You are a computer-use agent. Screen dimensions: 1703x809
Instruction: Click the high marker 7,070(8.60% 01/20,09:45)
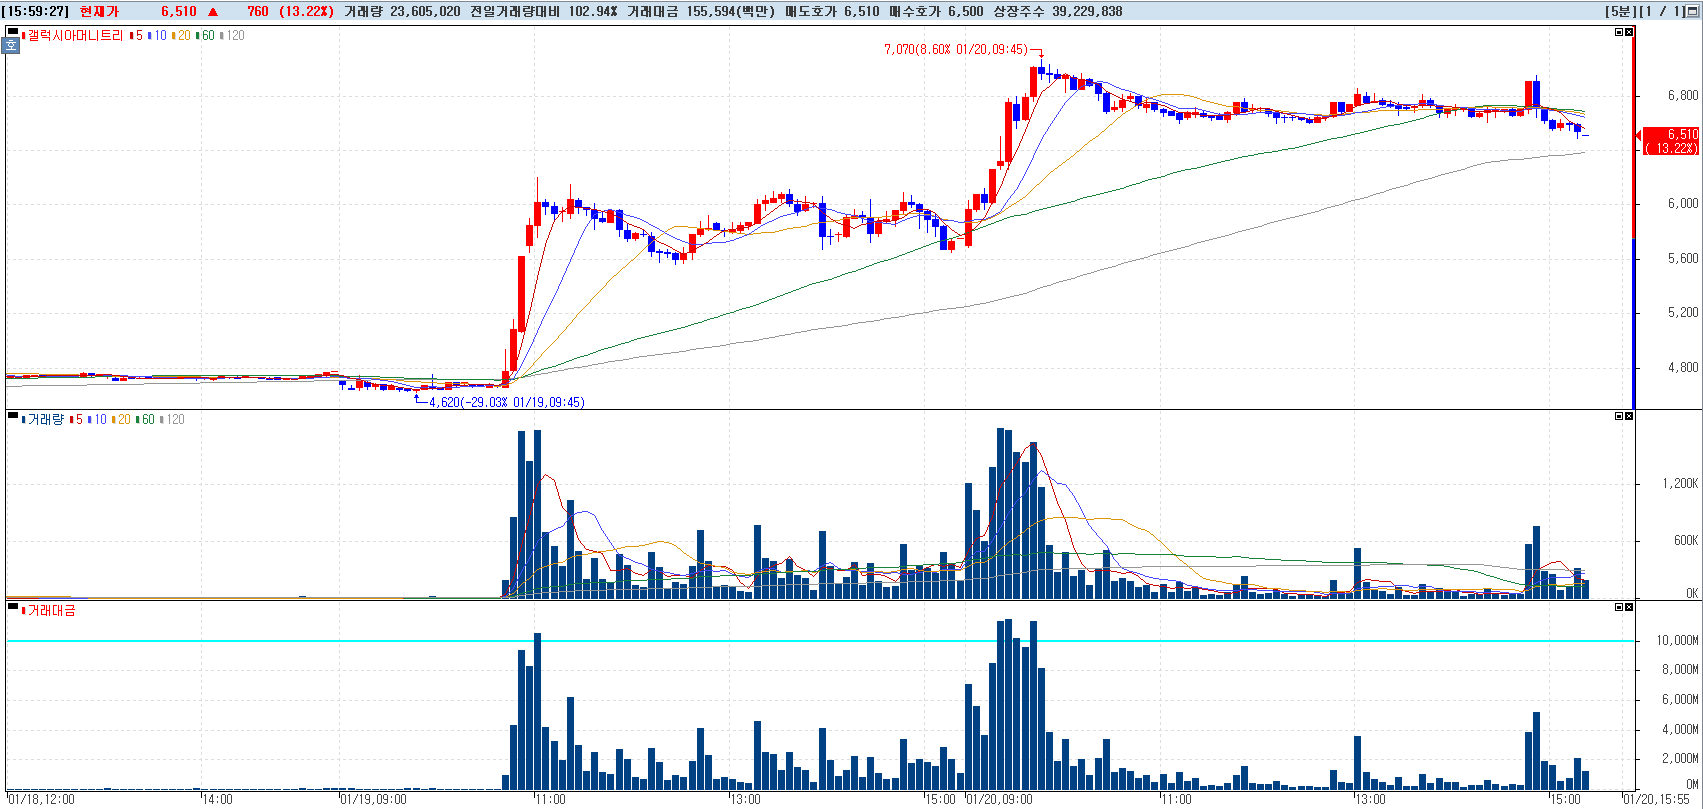click(x=955, y=49)
